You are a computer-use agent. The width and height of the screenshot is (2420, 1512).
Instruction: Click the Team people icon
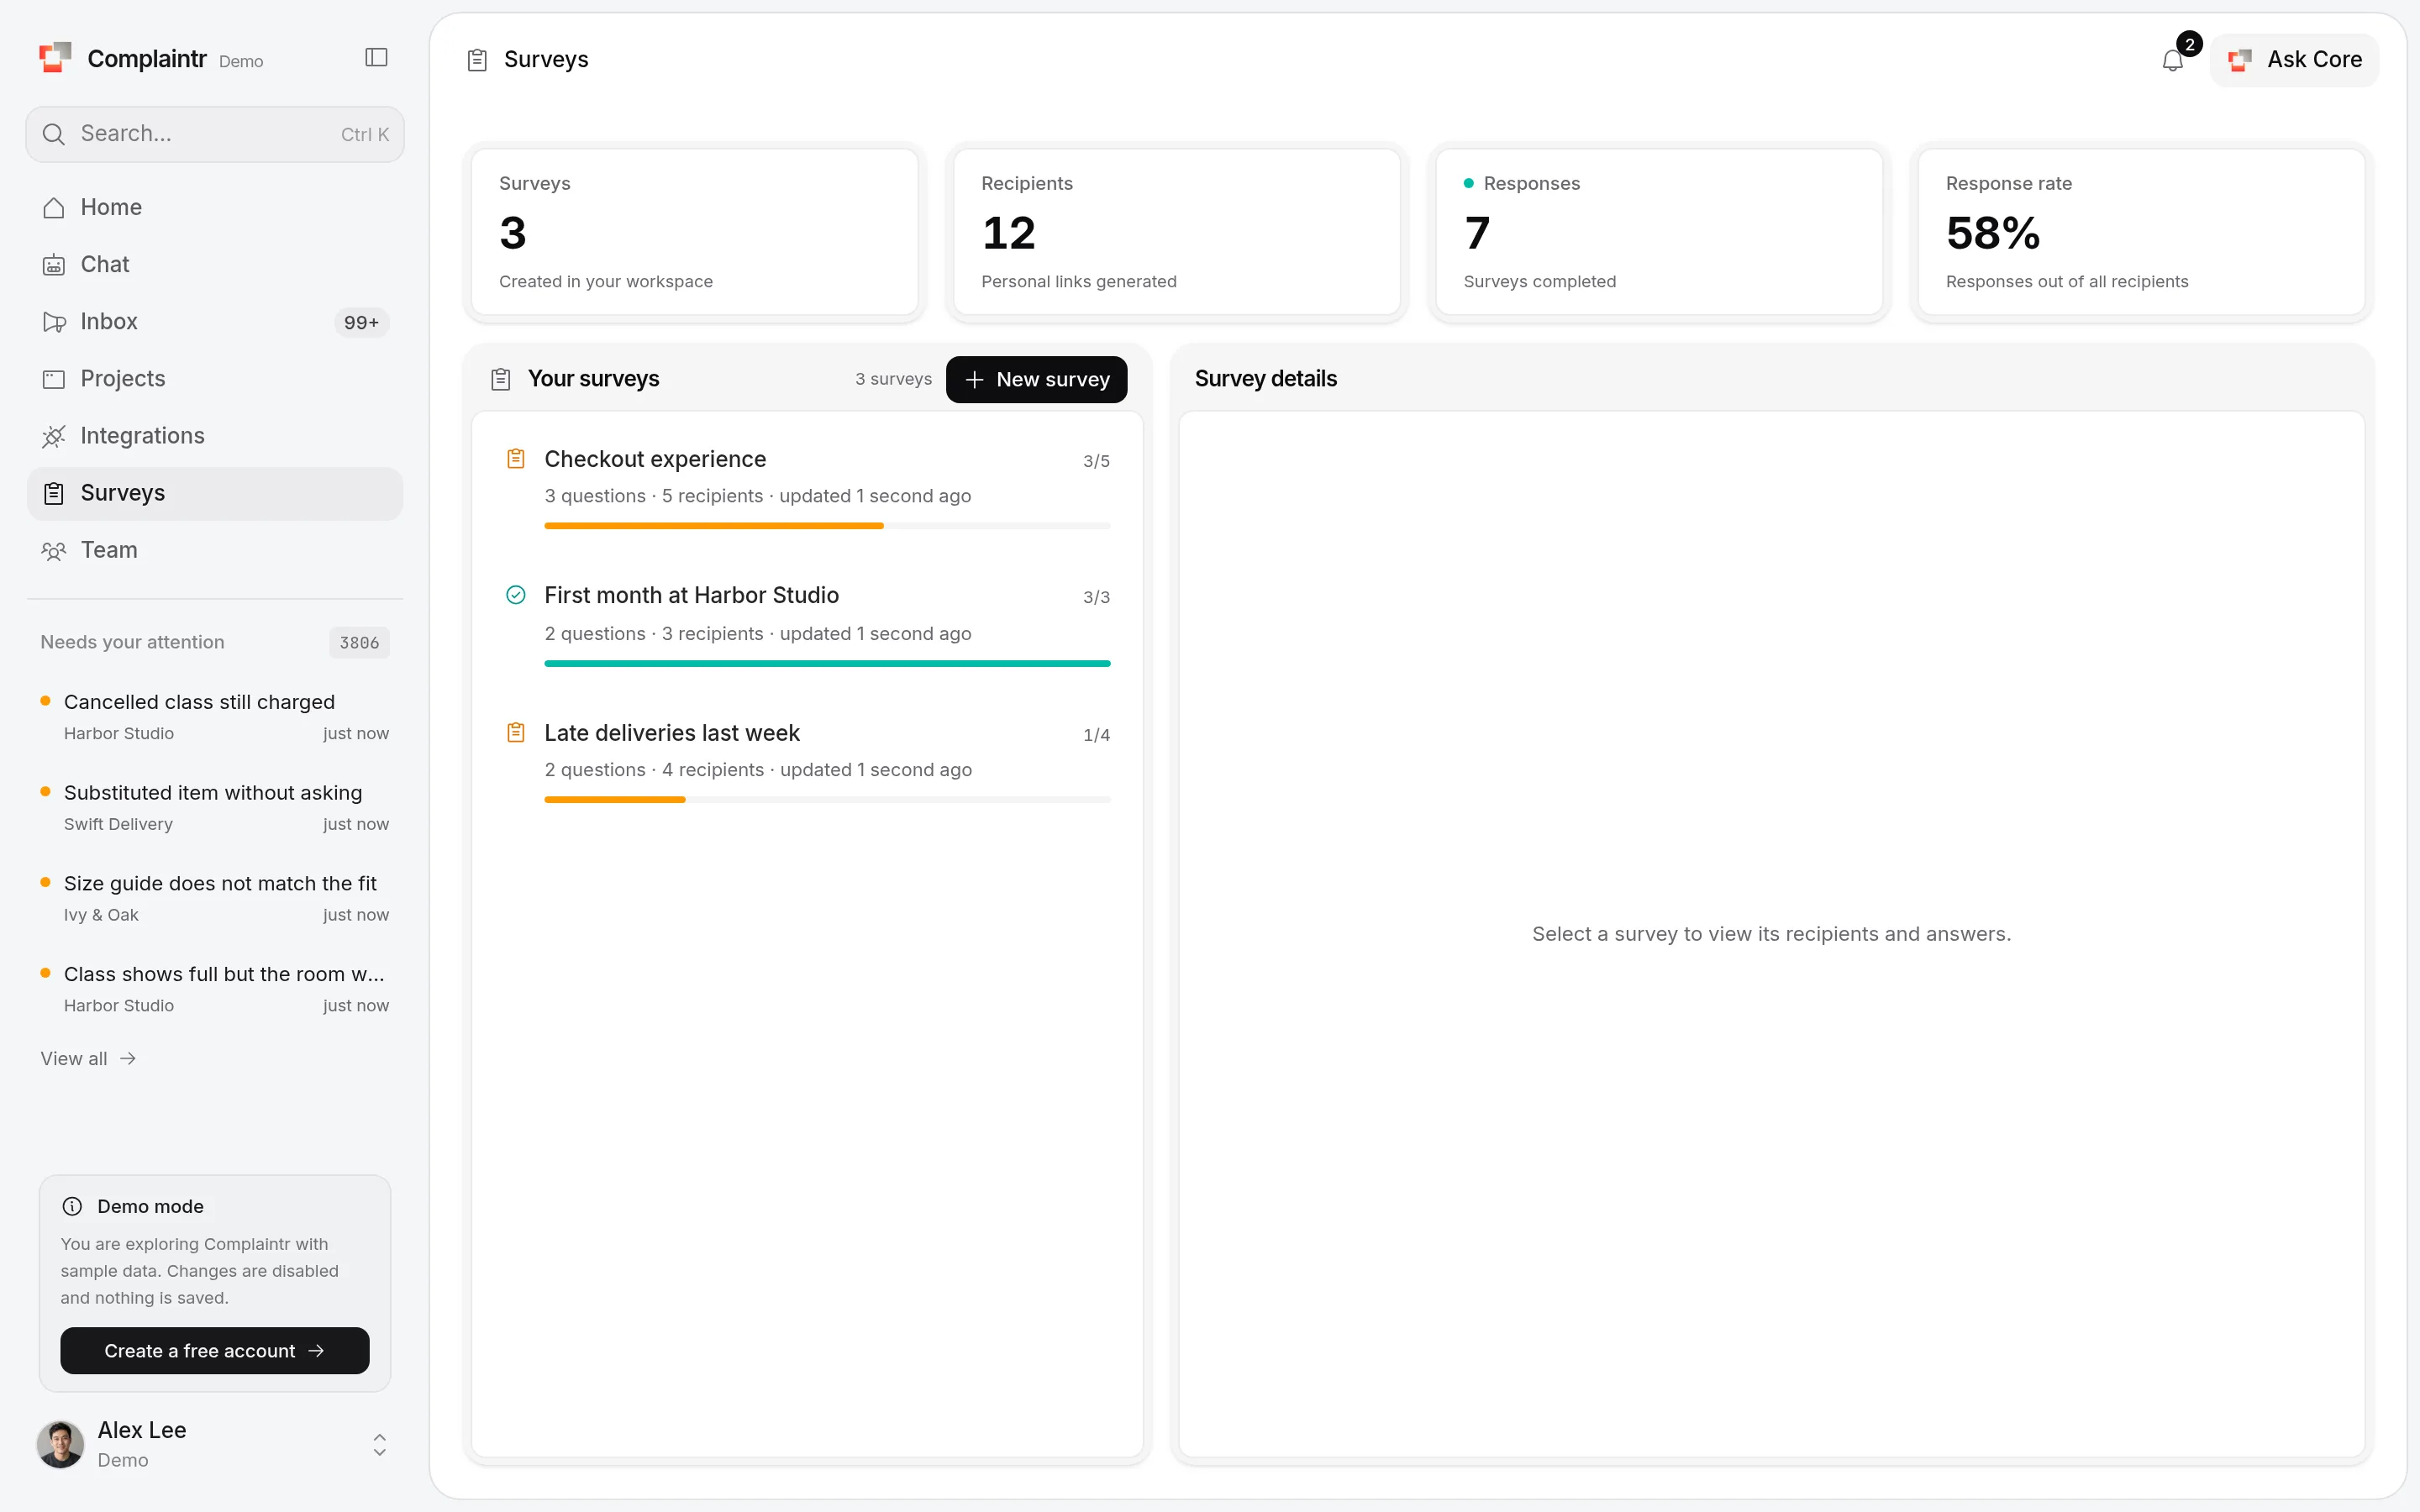[54, 551]
